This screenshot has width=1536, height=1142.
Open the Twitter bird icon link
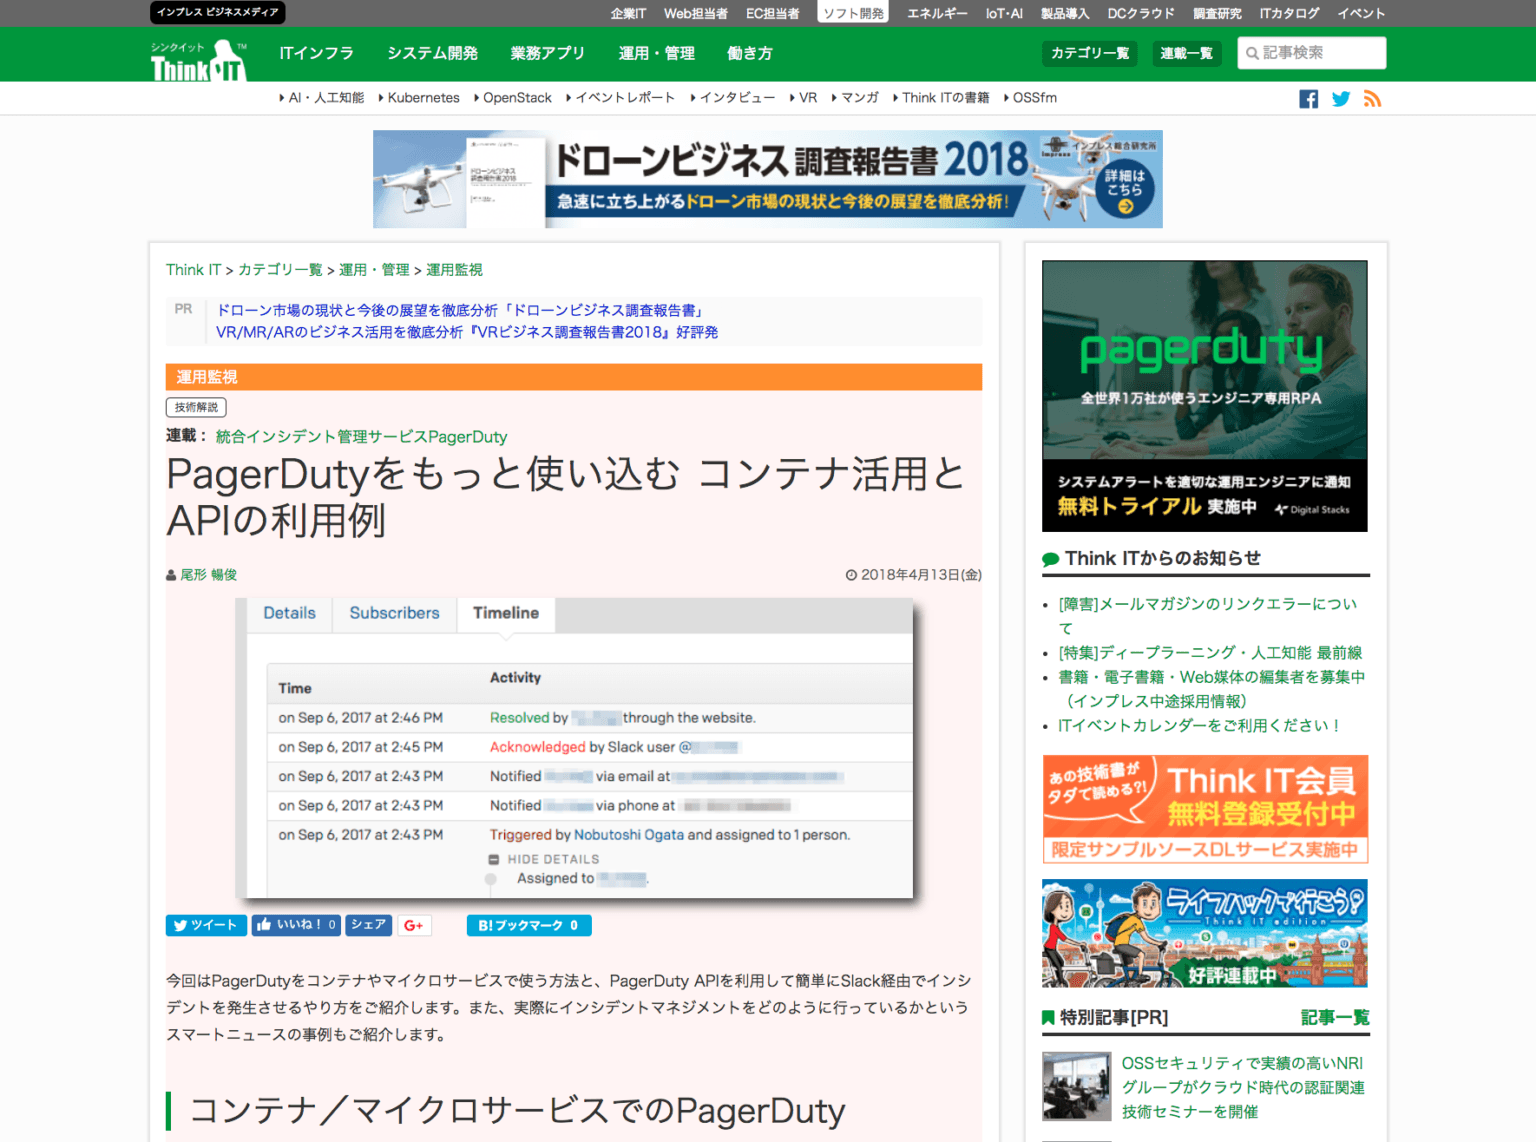[x=1341, y=99]
